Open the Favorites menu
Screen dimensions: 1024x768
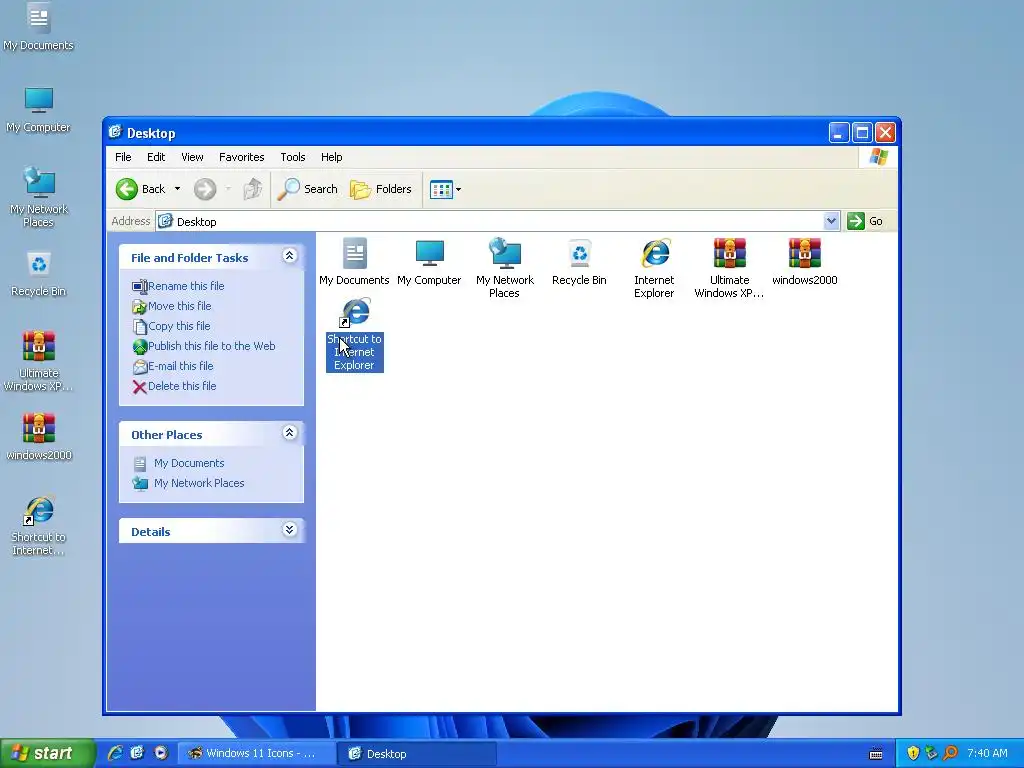(242, 157)
